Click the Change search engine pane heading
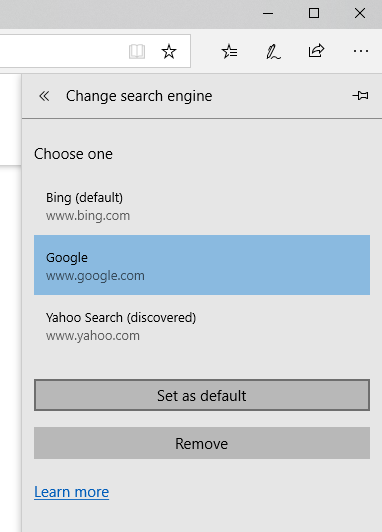 pos(139,96)
